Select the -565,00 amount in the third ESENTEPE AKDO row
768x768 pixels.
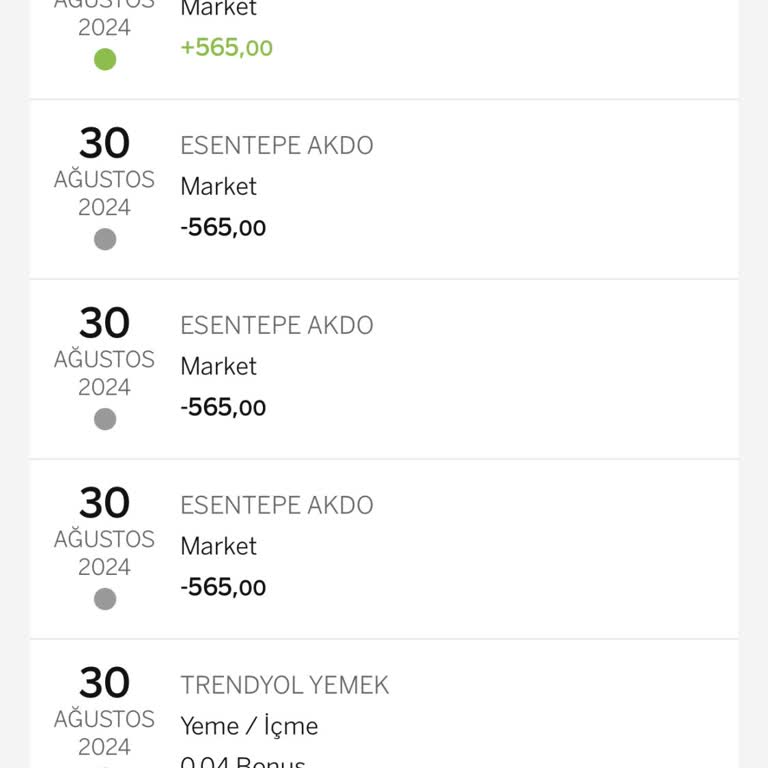(x=223, y=588)
